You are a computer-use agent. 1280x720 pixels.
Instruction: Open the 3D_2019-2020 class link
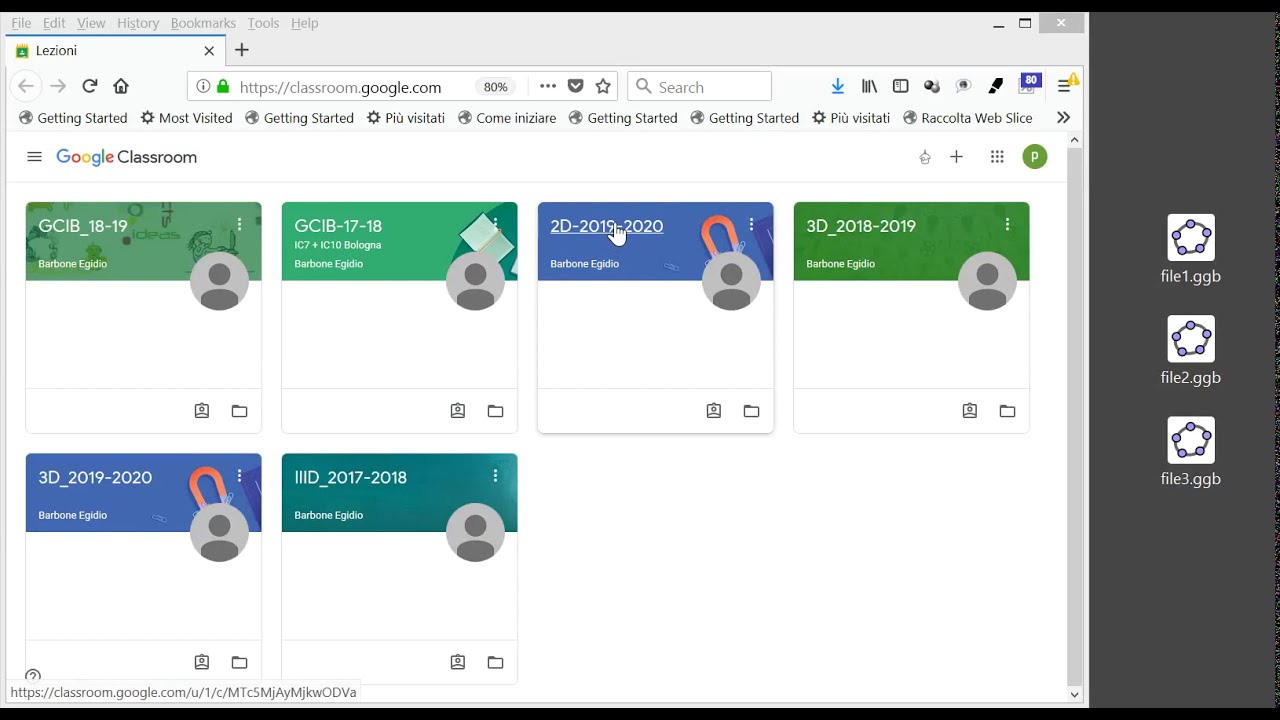click(95, 477)
